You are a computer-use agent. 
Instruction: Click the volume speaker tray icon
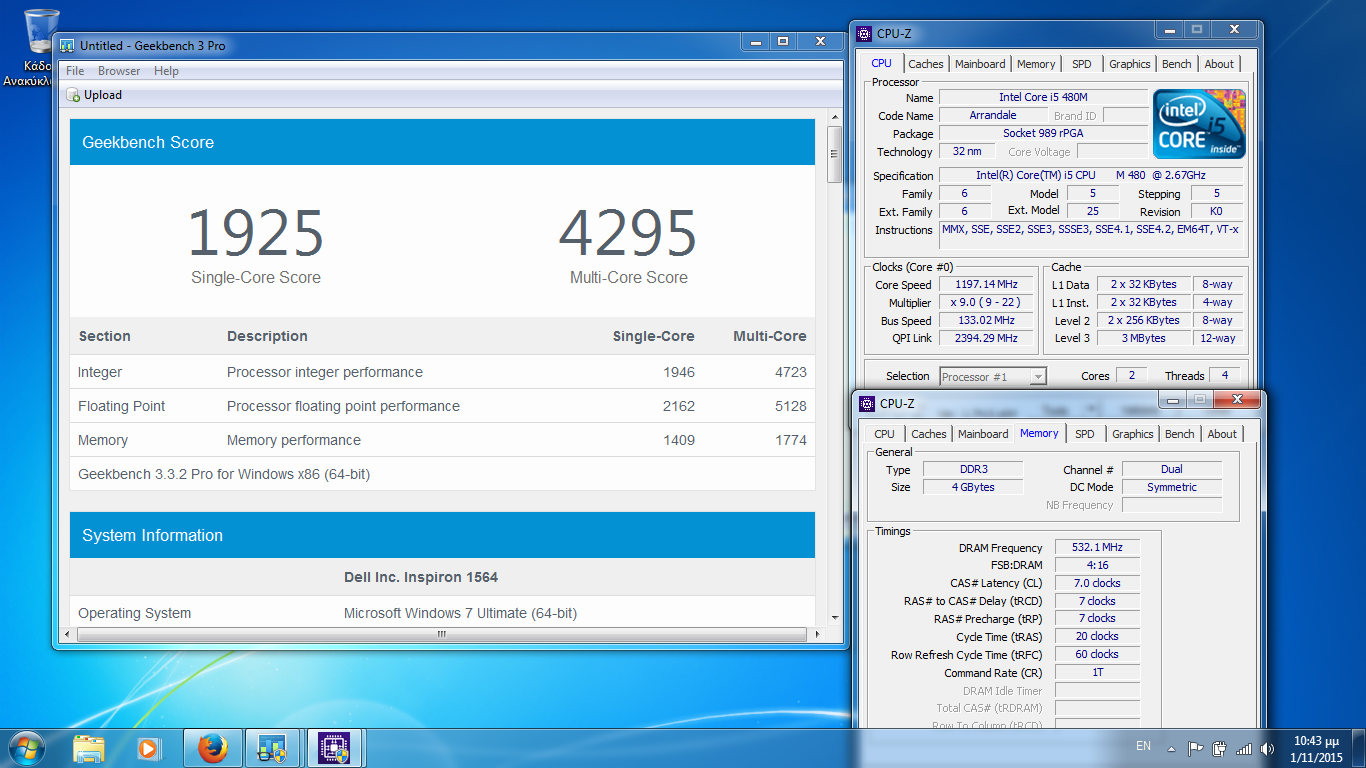click(x=1267, y=748)
